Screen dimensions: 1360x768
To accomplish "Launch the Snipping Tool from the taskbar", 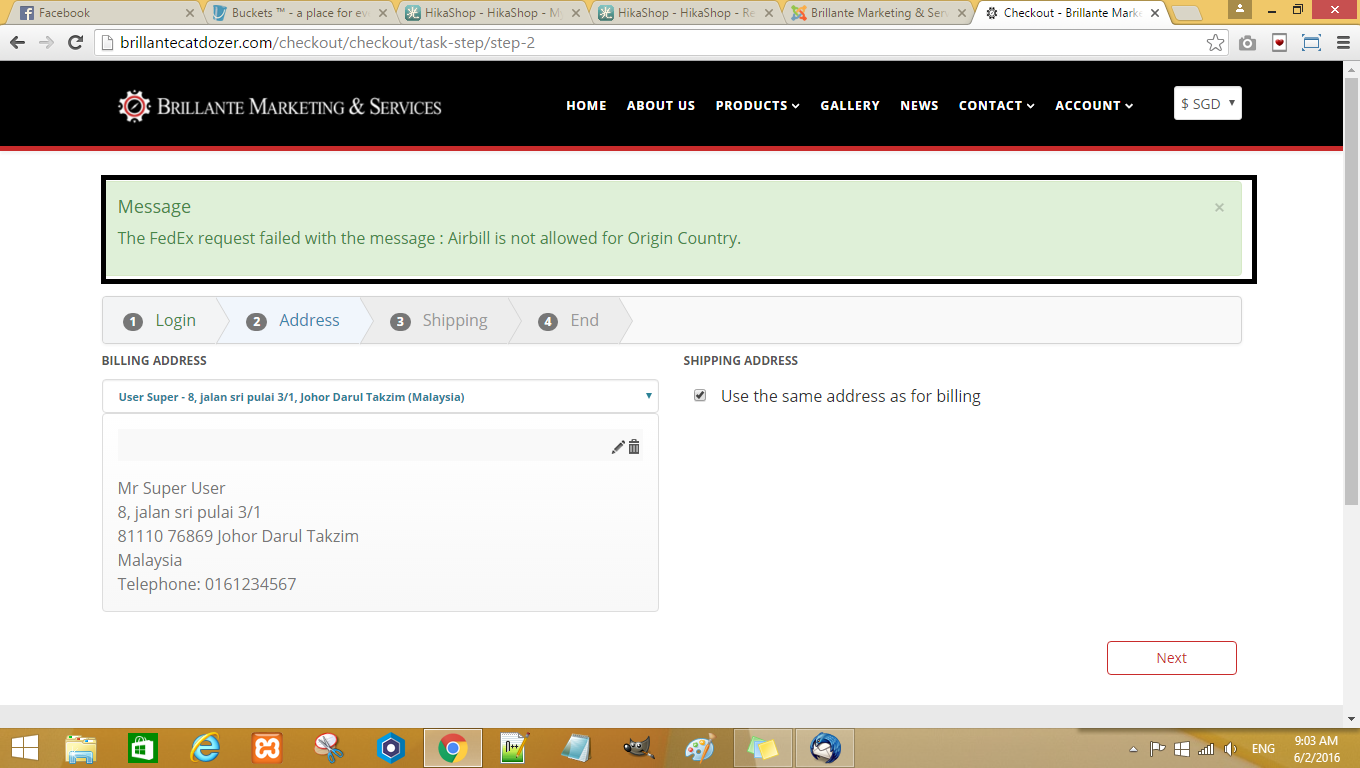I will point(329,748).
